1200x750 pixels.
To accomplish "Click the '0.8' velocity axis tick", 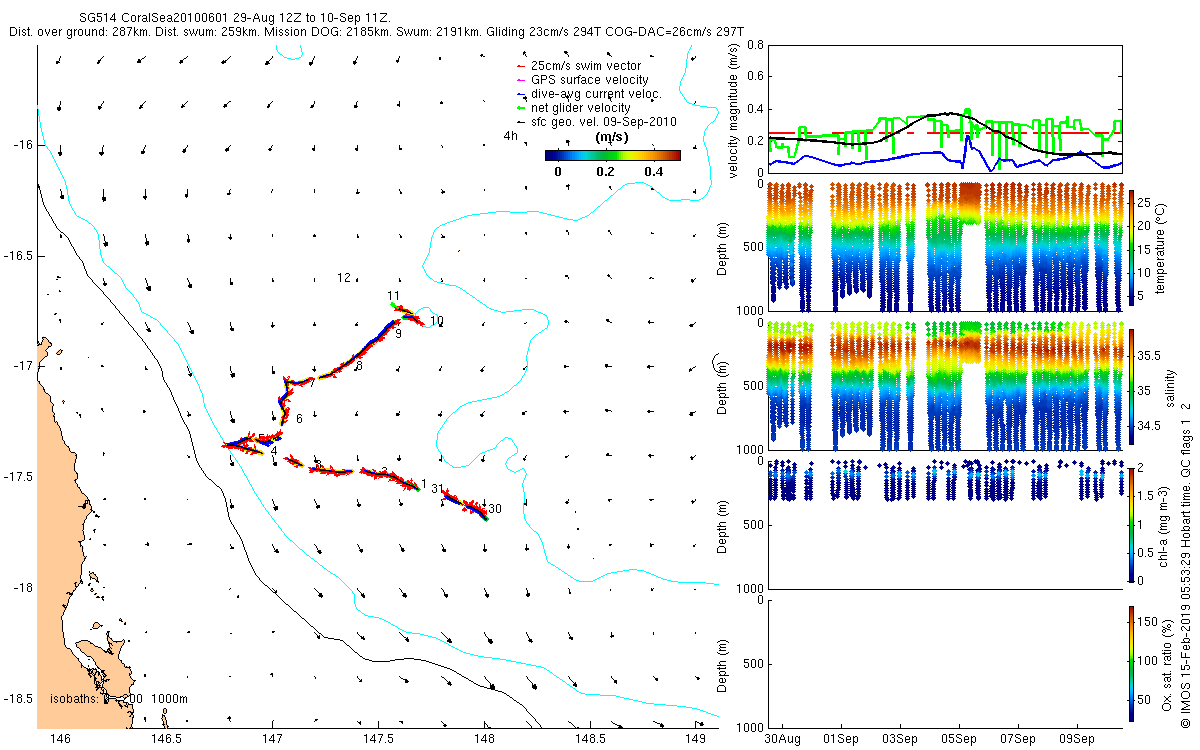I will [x=754, y=45].
